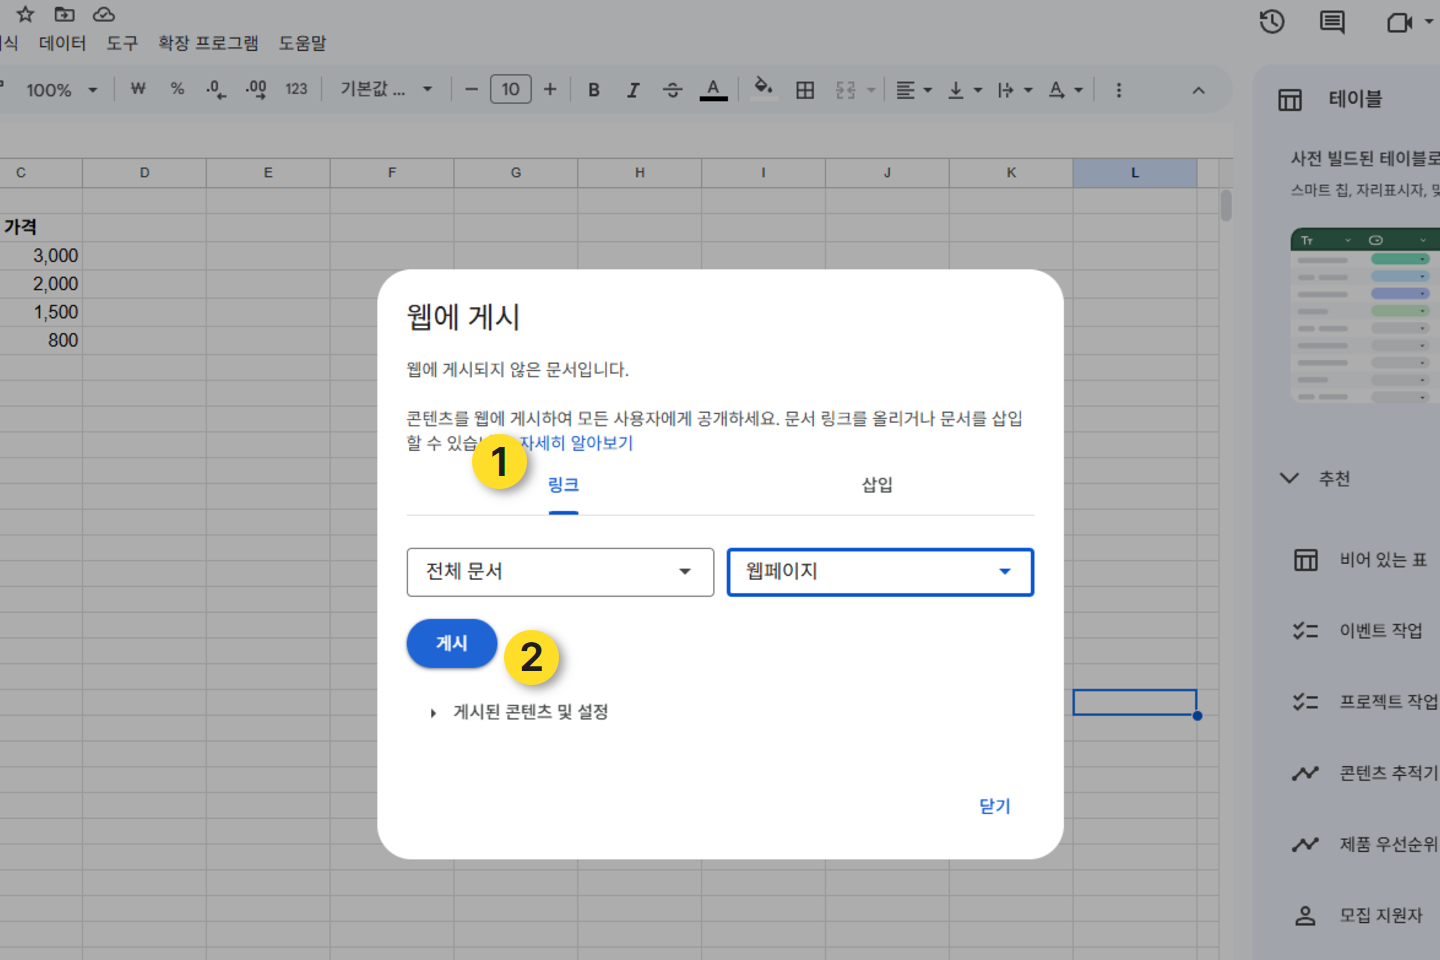Screen dimensions: 1440x960
Task: Open version history clock icon
Action: [1272, 22]
